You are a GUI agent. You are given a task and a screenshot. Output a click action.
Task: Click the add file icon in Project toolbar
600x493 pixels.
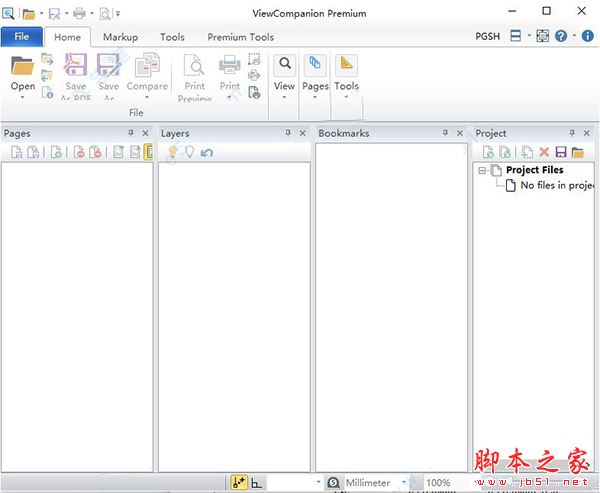click(x=488, y=152)
